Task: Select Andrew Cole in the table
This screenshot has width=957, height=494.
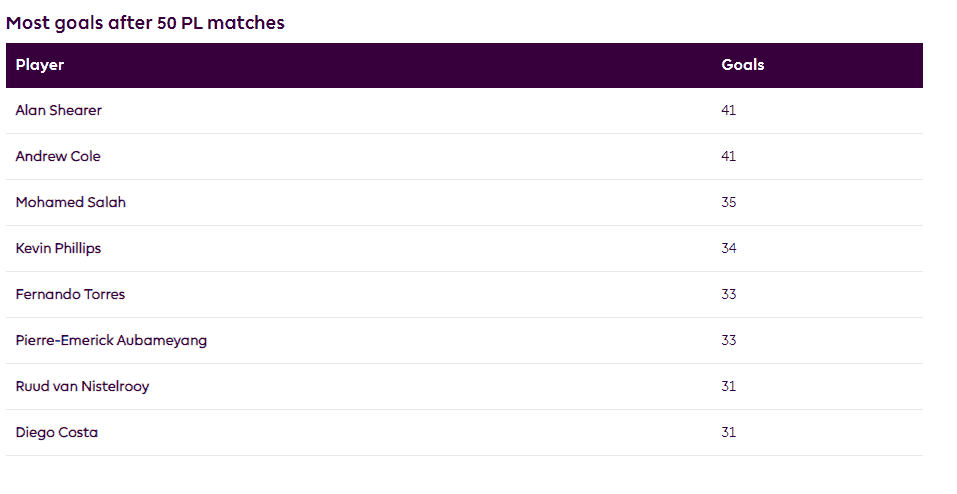Action: tap(58, 156)
